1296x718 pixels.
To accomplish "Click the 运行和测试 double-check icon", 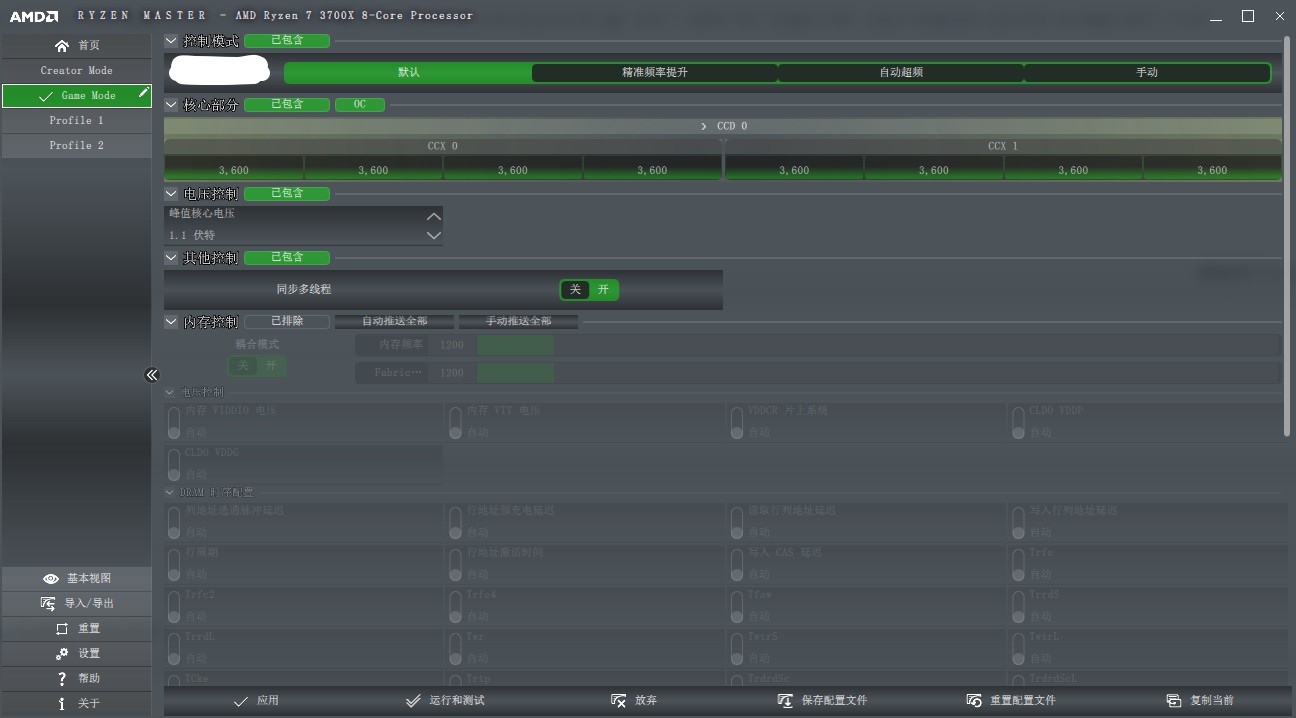I will 413,701.
